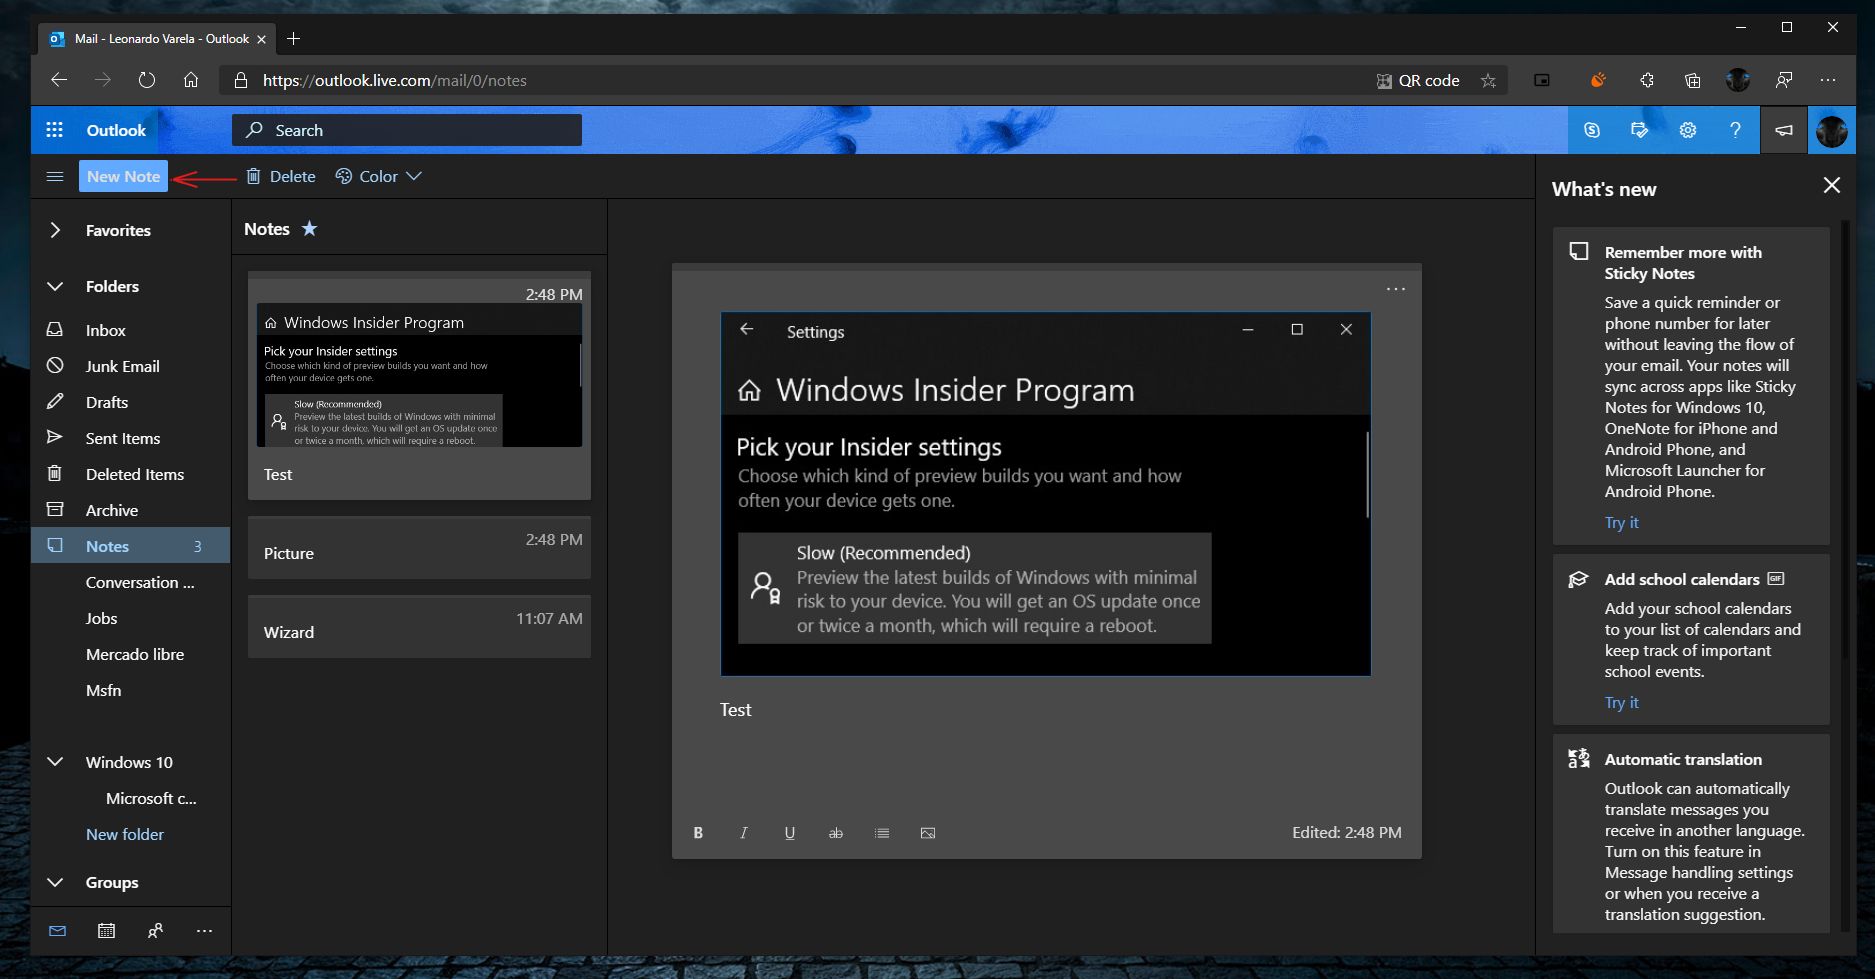Screen dimensions: 1875x979
Task: Add page to browser favorites star
Action: (1489, 81)
